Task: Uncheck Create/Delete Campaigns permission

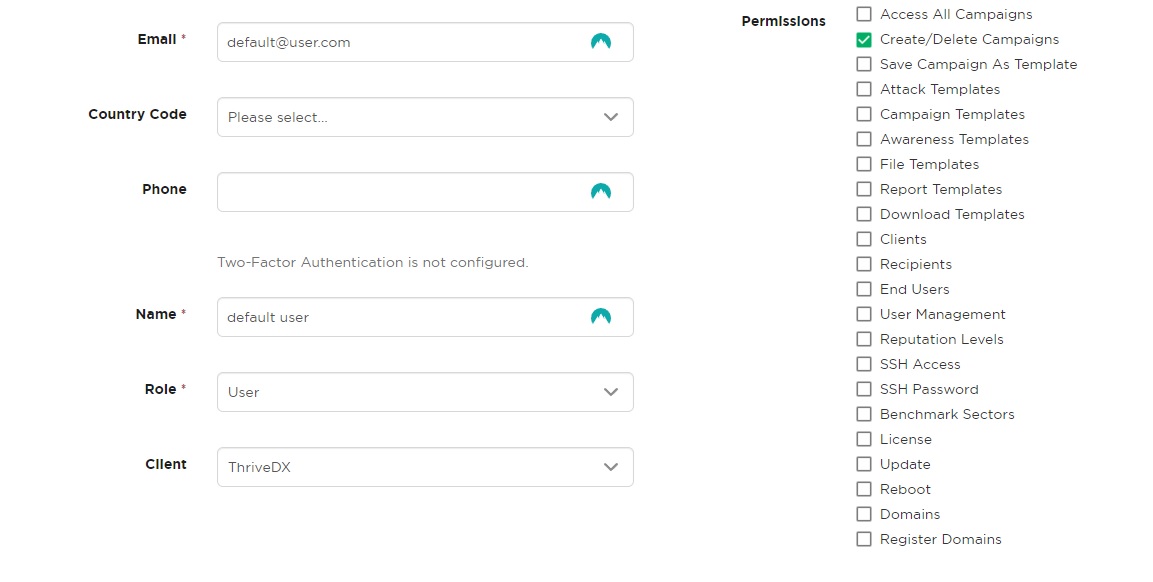Action: click(864, 39)
